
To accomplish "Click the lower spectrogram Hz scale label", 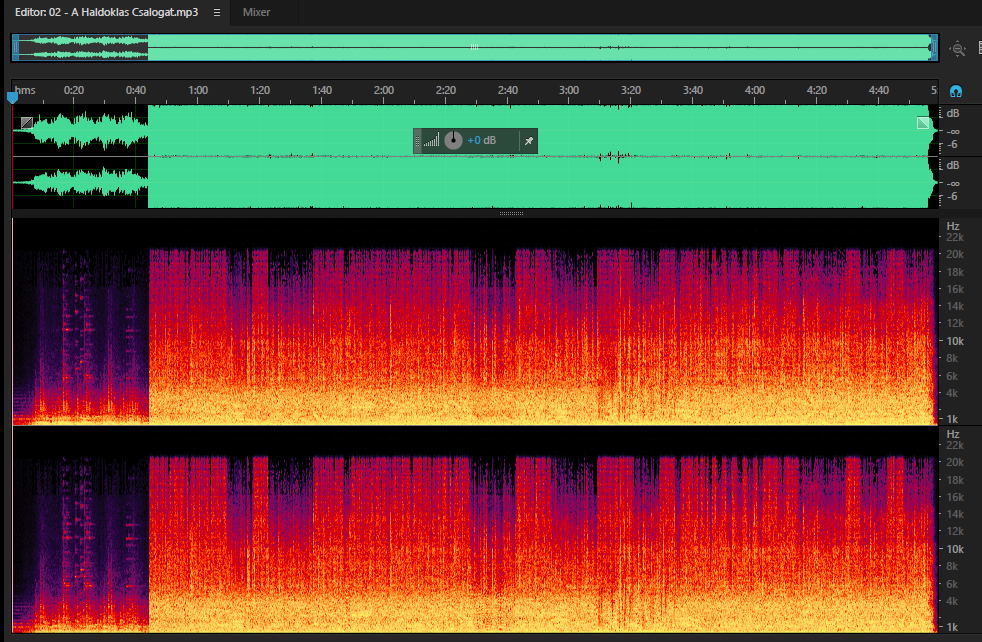I will tap(953, 434).
